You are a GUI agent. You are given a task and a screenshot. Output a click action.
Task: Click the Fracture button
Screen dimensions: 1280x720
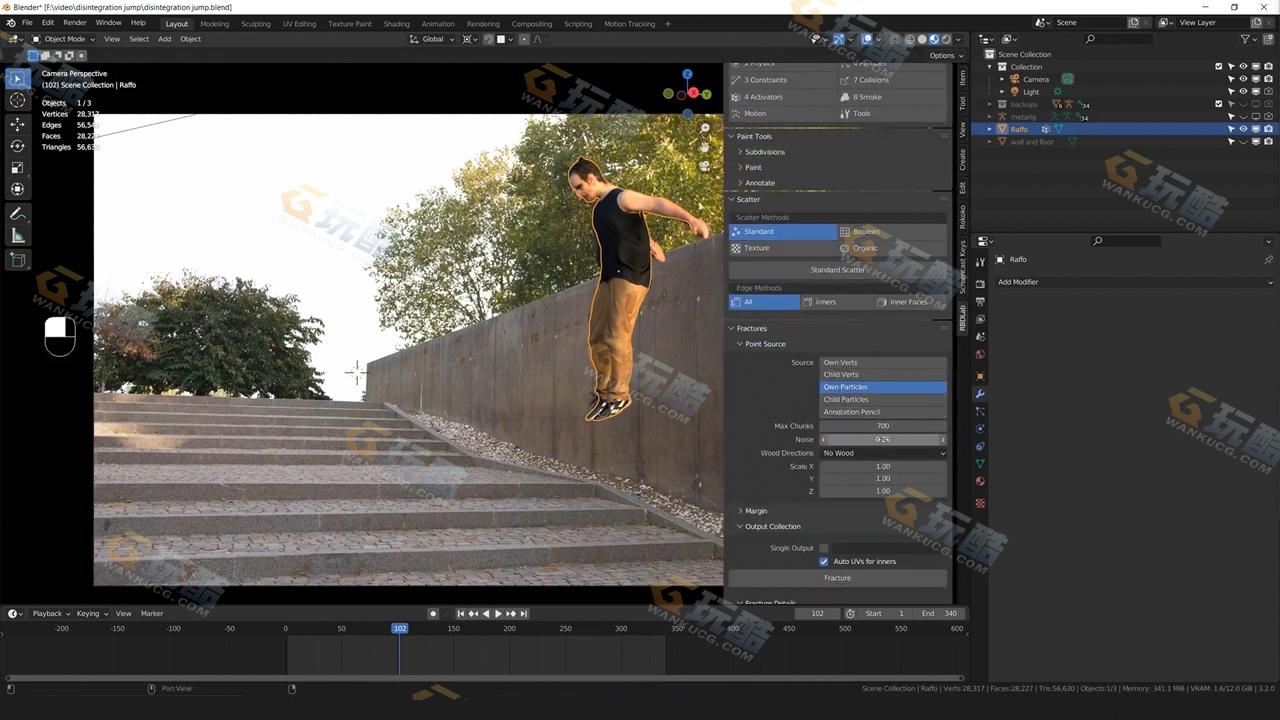(838, 578)
